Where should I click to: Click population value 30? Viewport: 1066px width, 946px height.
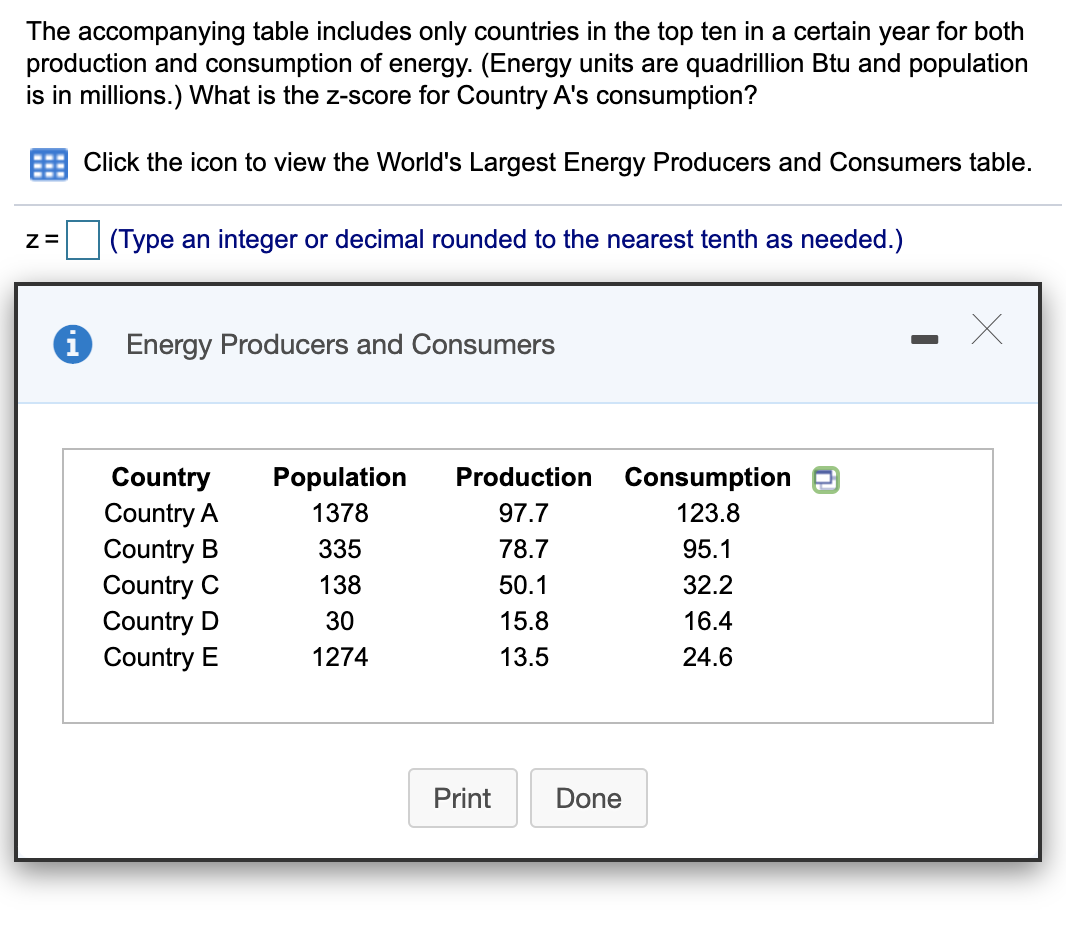tap(340, 622)
